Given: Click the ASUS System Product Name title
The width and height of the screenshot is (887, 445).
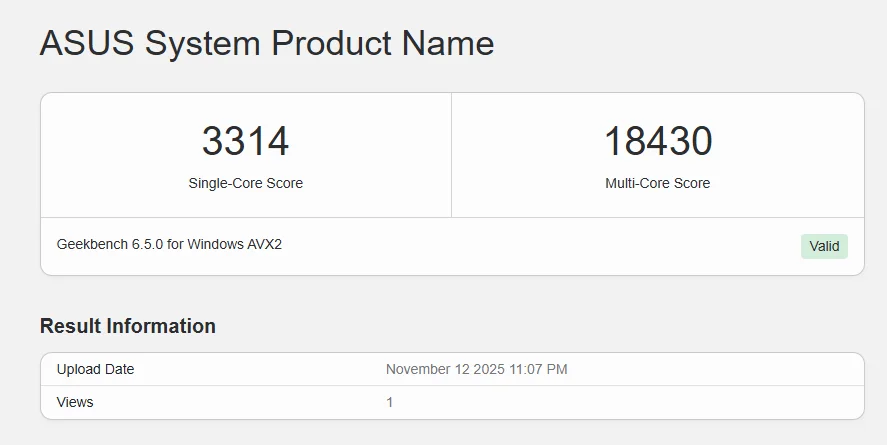Looking at the screenshot, I should (x=266, y=43).
